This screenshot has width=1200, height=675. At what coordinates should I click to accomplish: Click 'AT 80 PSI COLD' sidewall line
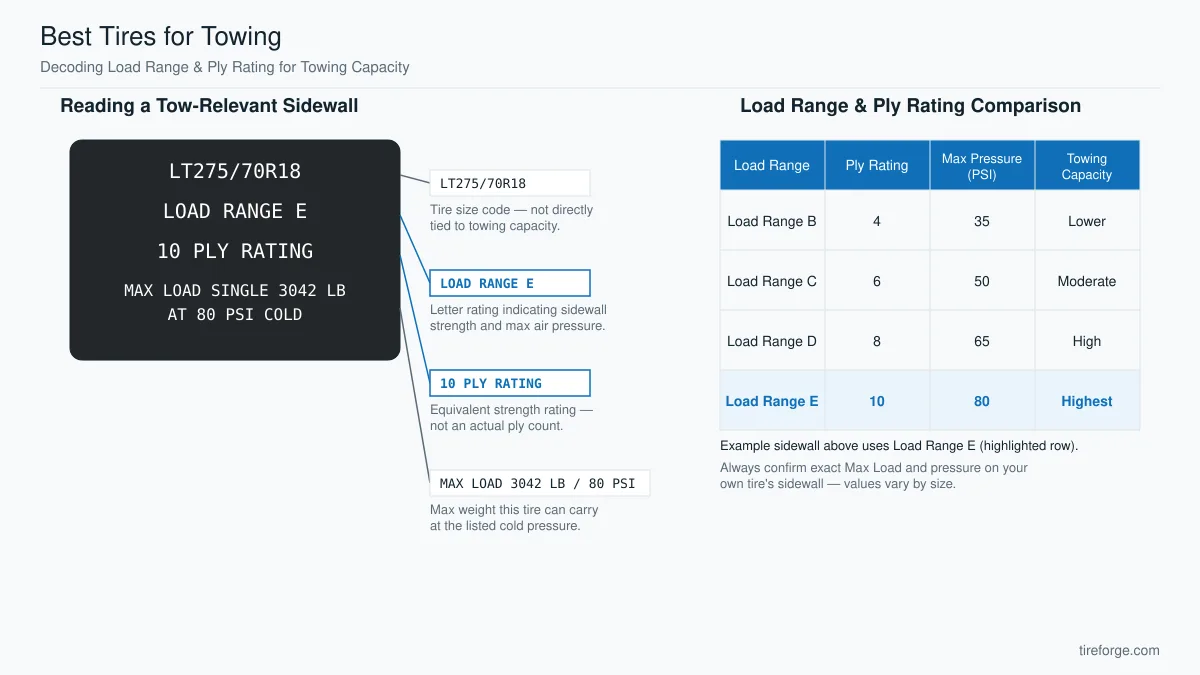235,314
